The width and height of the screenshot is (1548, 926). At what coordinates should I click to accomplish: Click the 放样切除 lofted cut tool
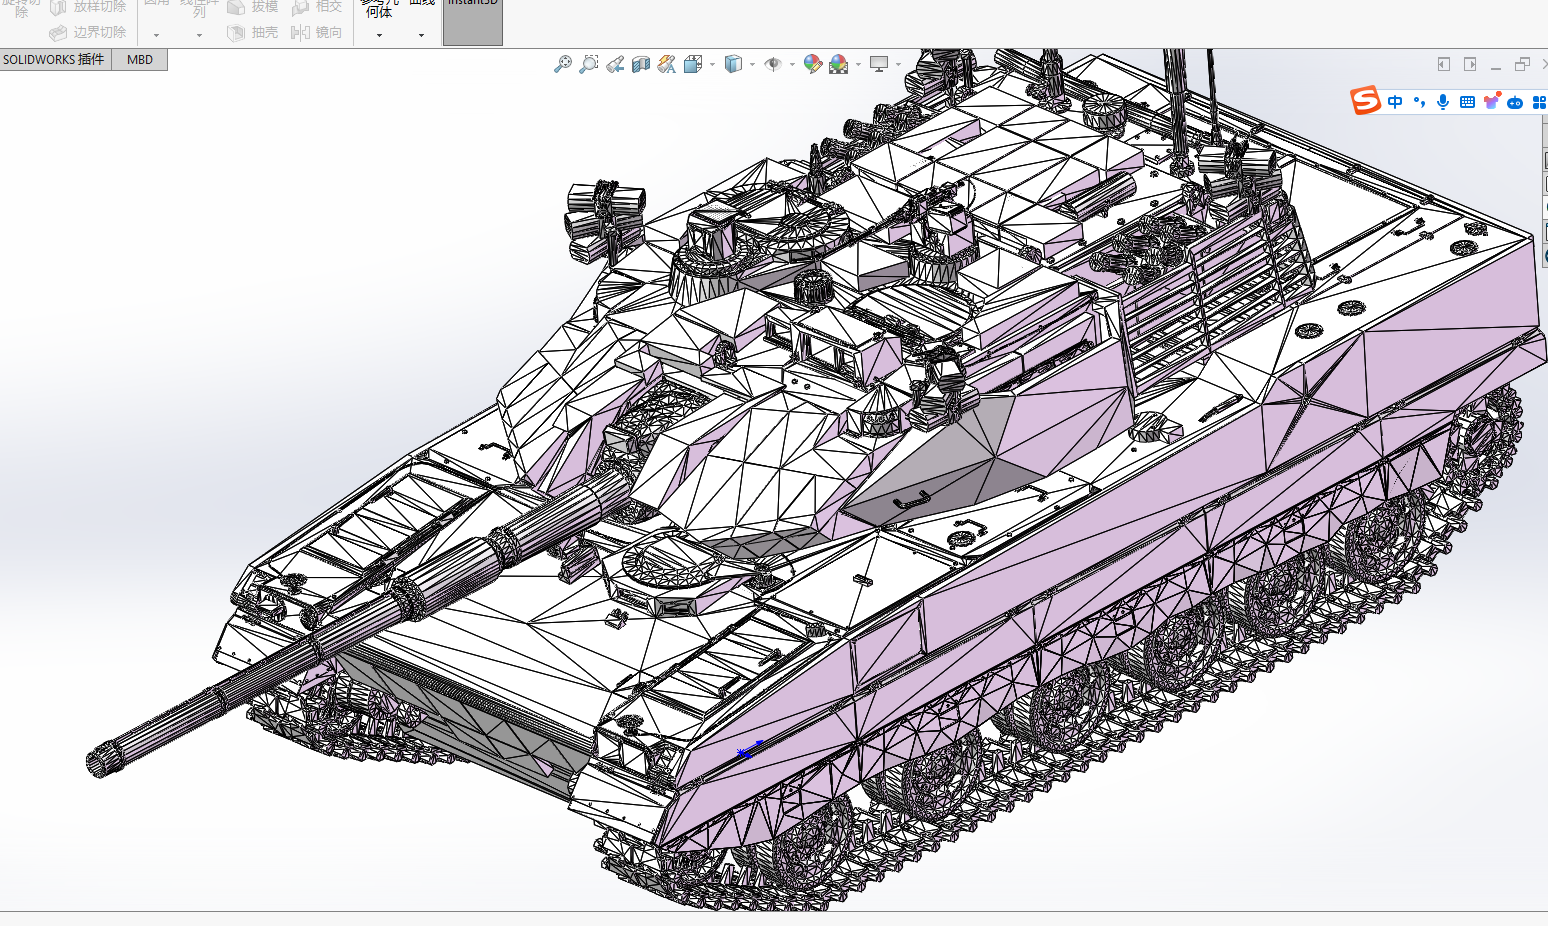coord(88,7)
